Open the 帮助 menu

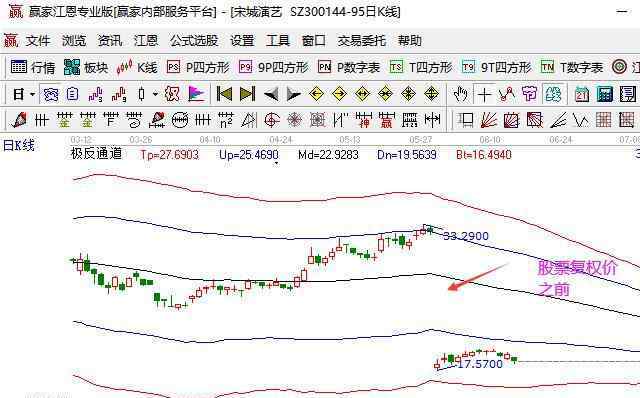pos(410,40)
